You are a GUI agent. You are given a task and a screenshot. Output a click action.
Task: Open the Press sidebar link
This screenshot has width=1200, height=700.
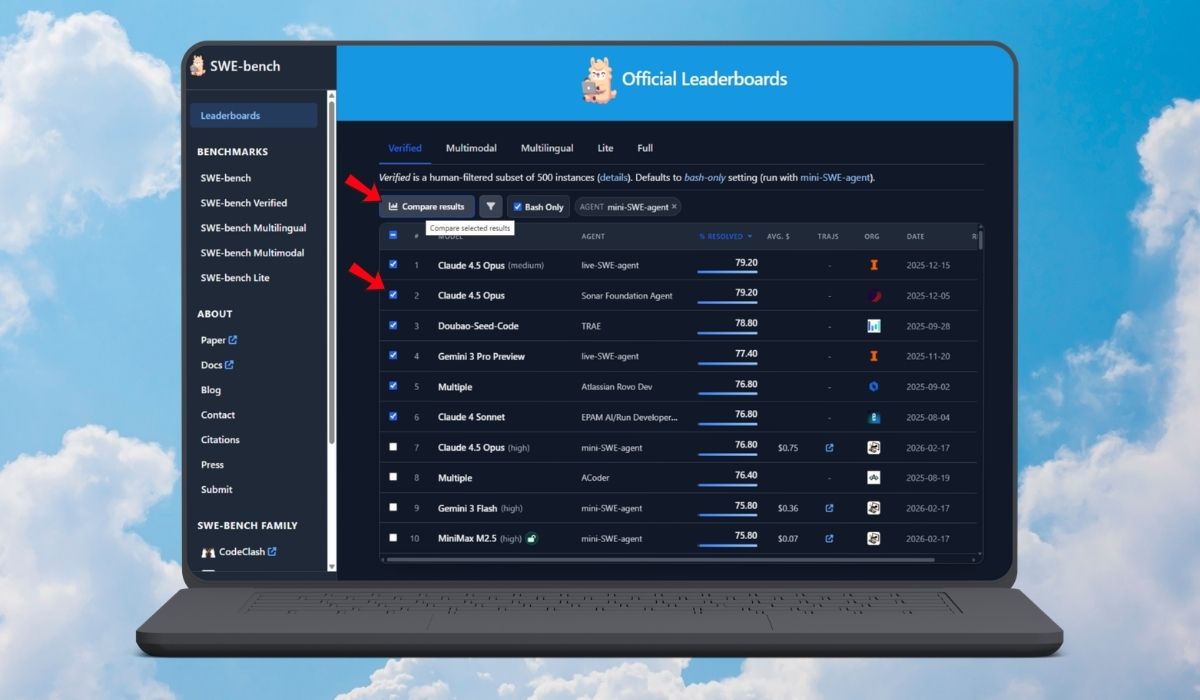tap(212, 465)
